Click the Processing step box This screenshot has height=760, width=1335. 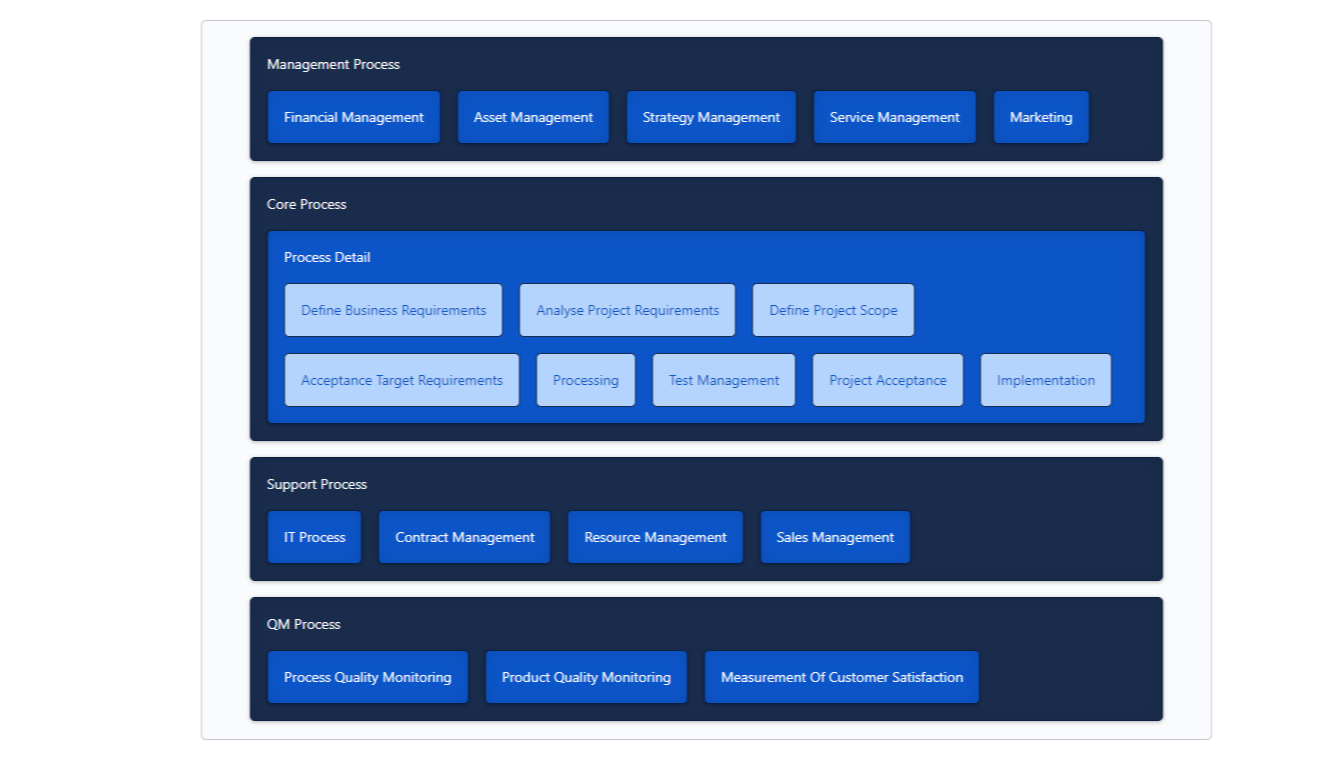[586, 380]
